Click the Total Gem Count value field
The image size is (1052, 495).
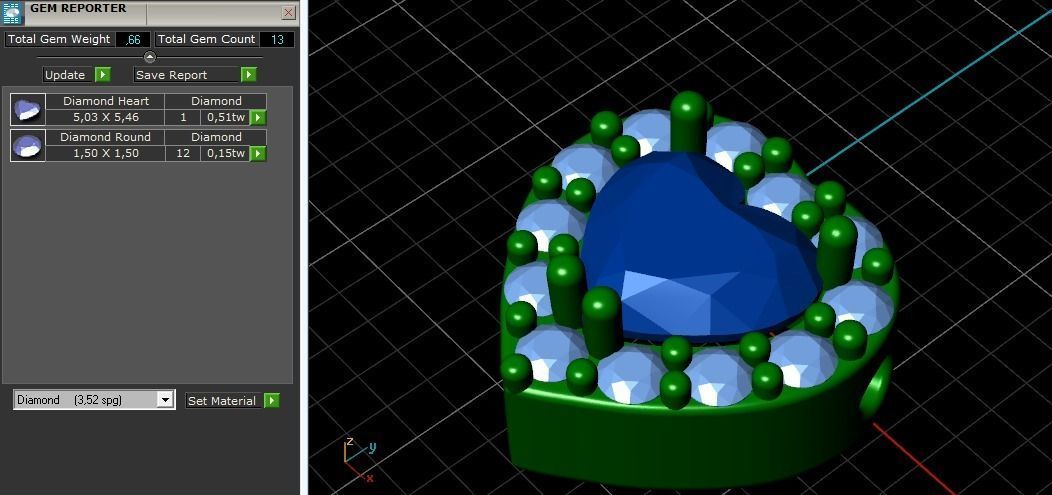pyautogui.click(x=277, y=40)
